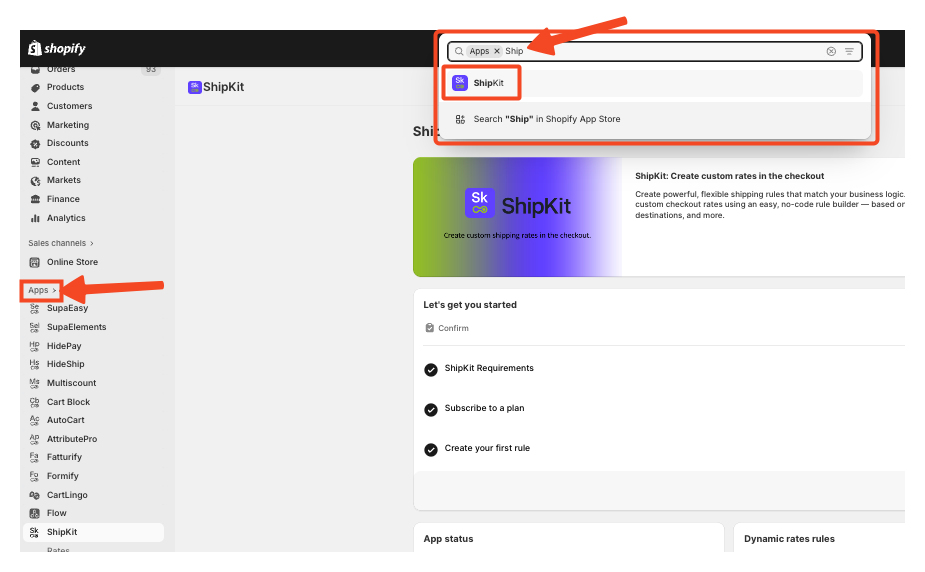Toggle the Create your first rule checkmark
Image resolution: width=925 pixels, height=572 pixels.
[431, 449]
